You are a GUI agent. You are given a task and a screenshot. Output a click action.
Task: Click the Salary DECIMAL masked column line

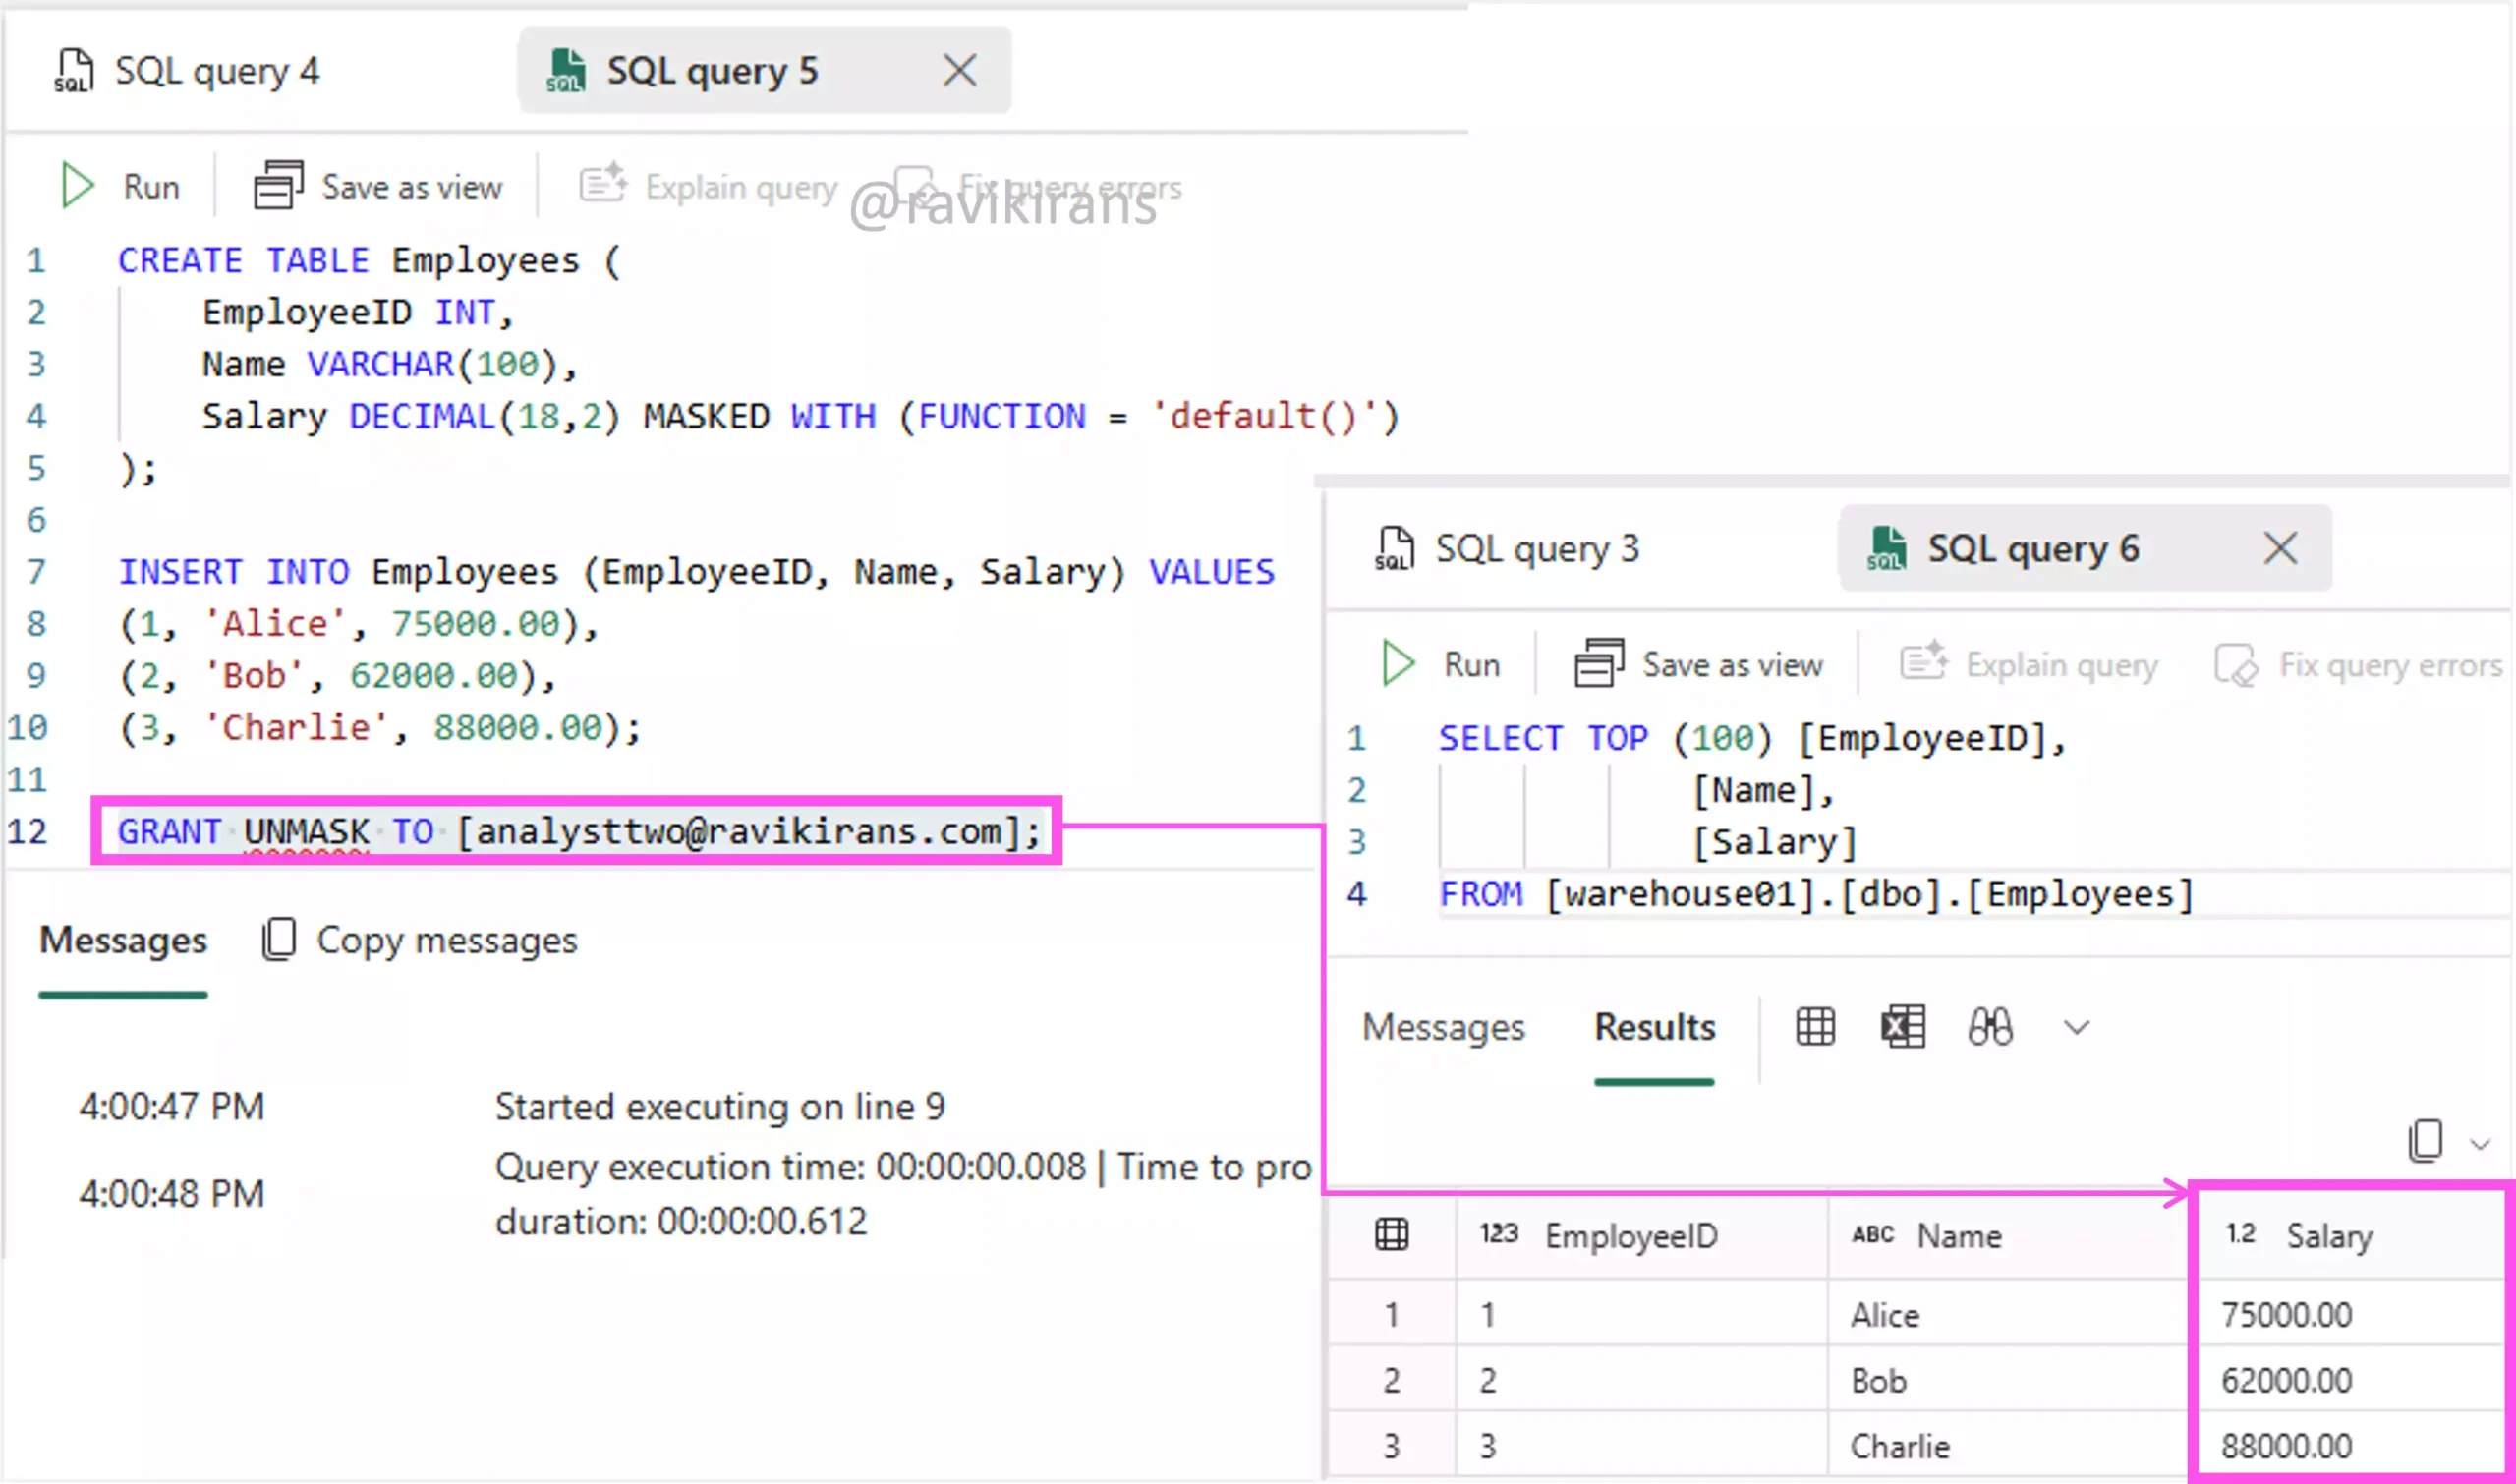click(x=800, y=416)
